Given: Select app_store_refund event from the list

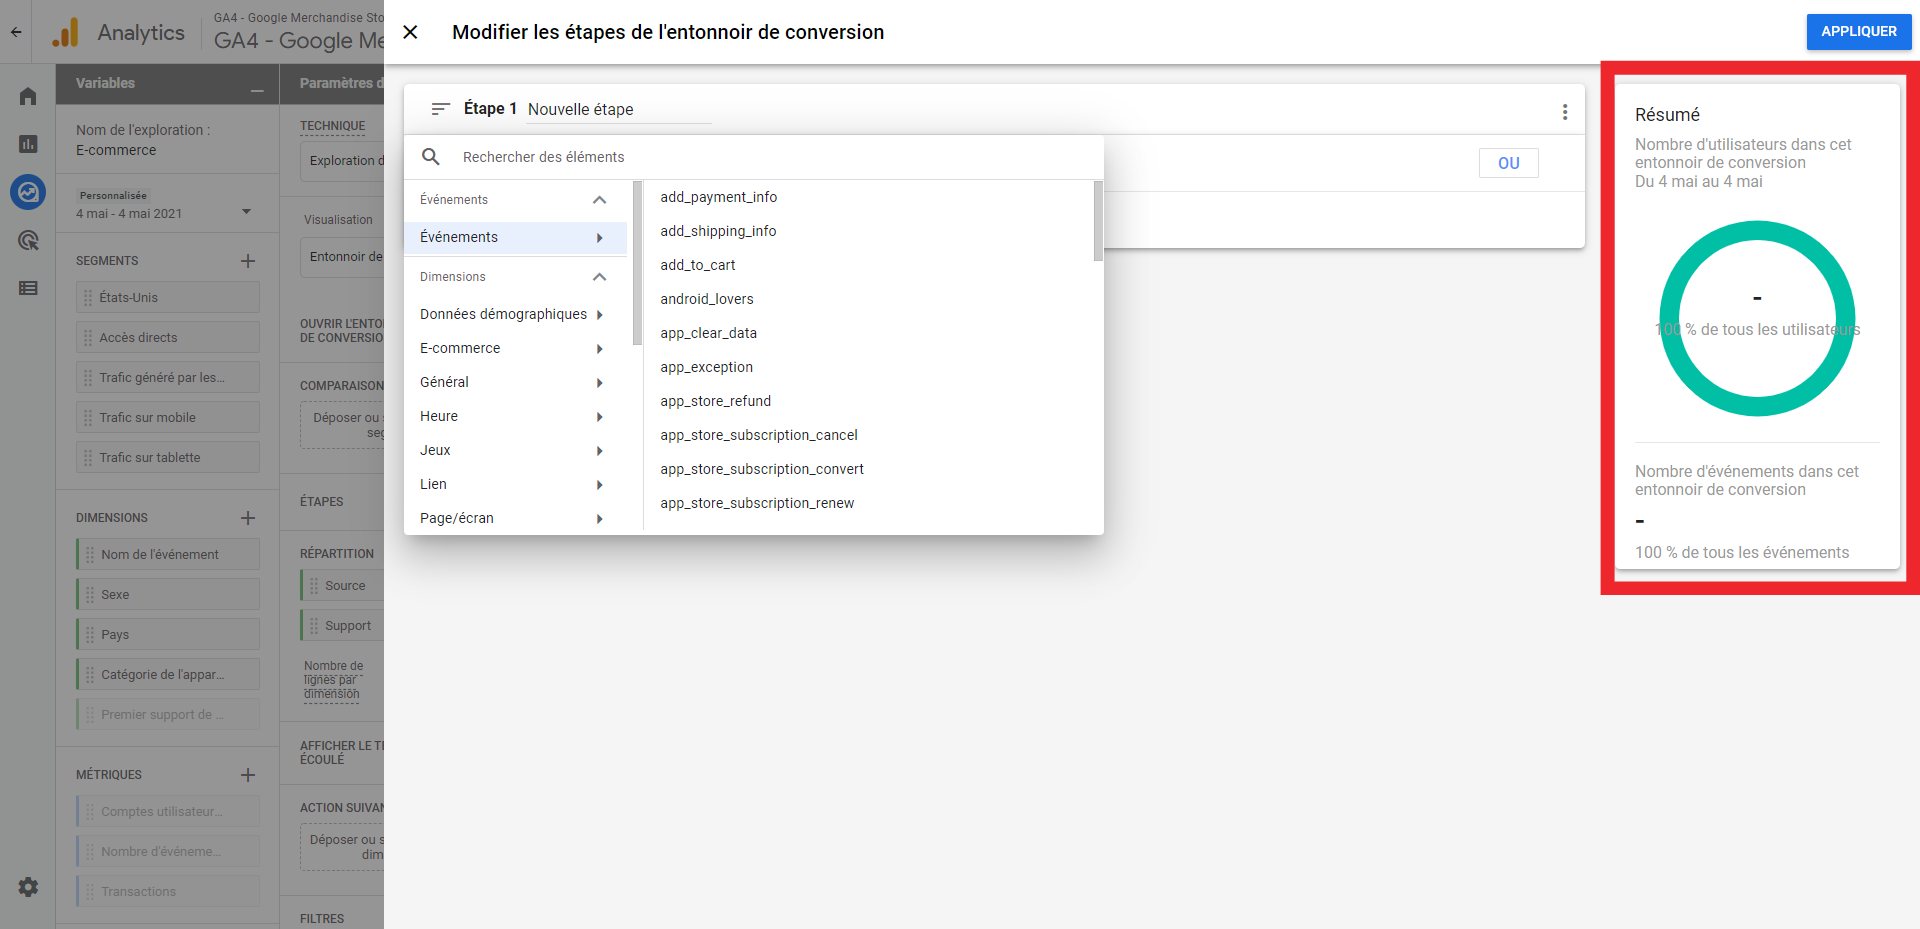Looking at the screenshot, I should (715, 401).
